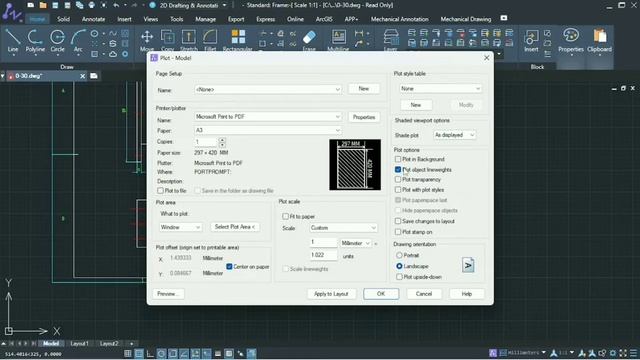This screenshot has height=360, width=640.
Task: Click the print icon in quick access bar
Action: (x=92, y=5)
